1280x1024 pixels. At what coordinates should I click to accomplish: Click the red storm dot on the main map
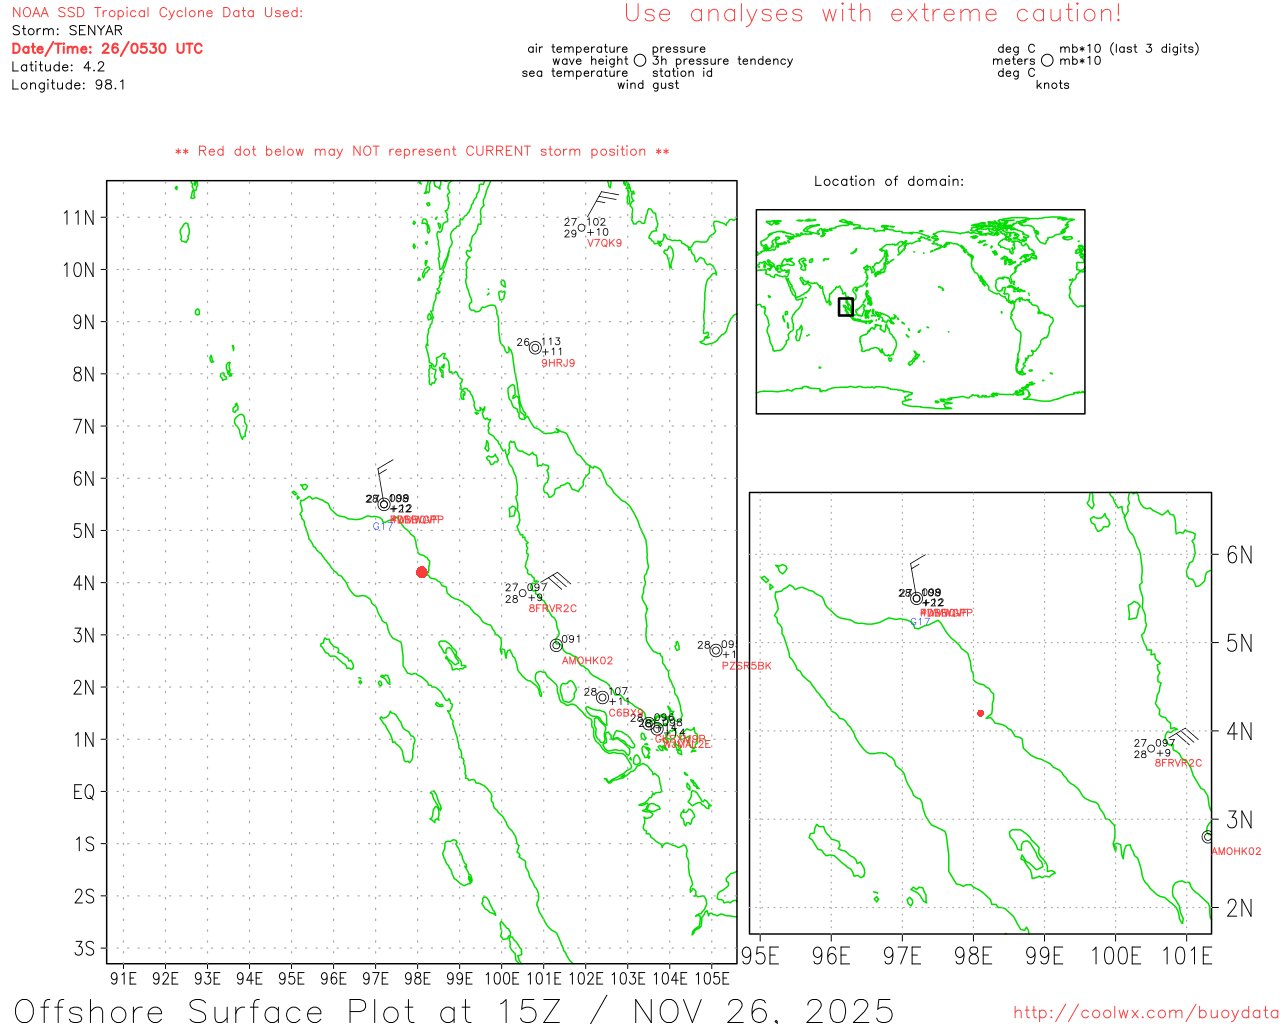pos(422,572)
